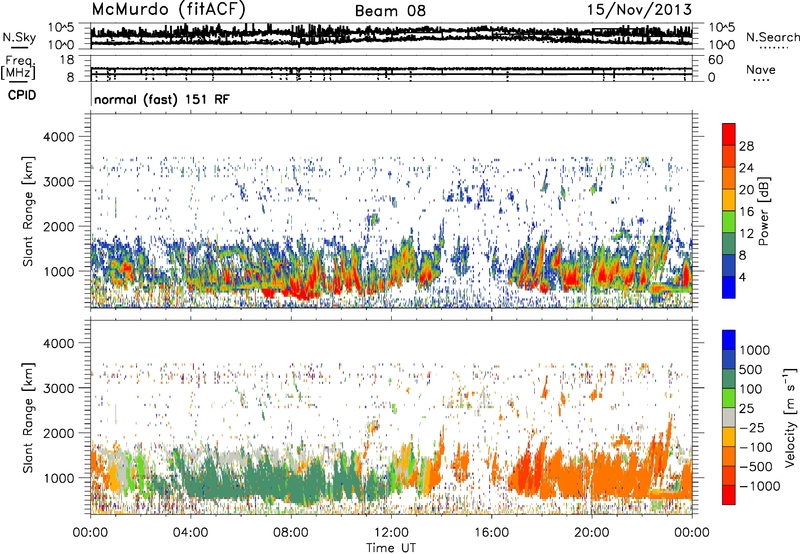Click the 'Nave' label

point(760,69)
